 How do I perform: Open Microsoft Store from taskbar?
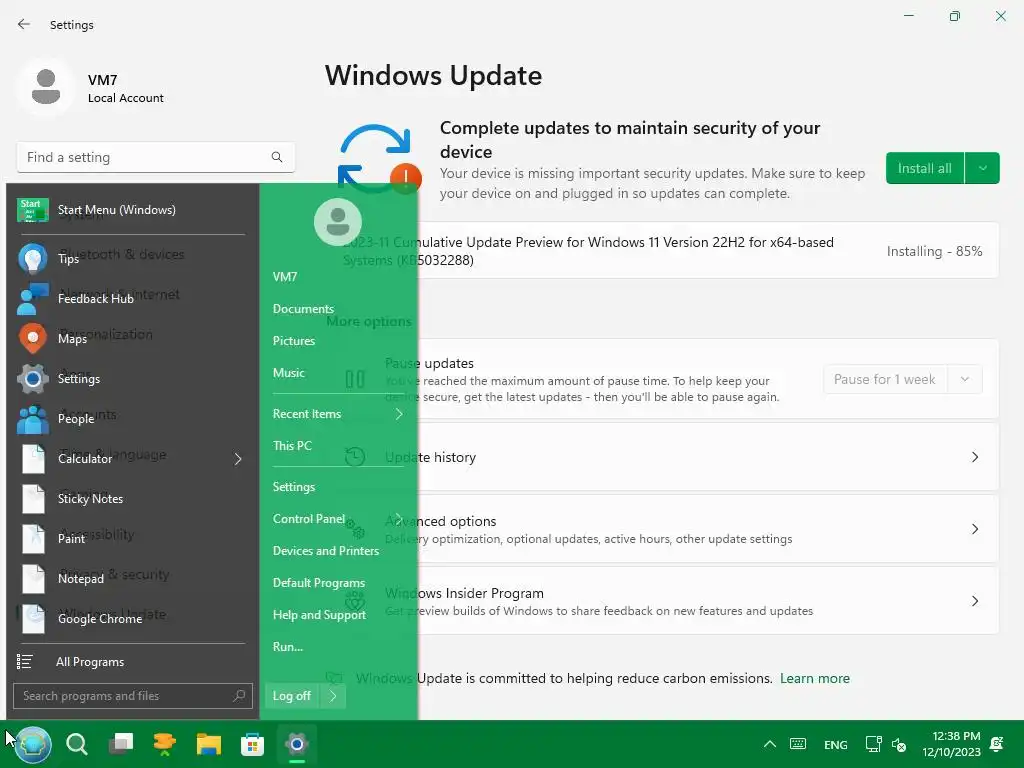click(252, 744)
